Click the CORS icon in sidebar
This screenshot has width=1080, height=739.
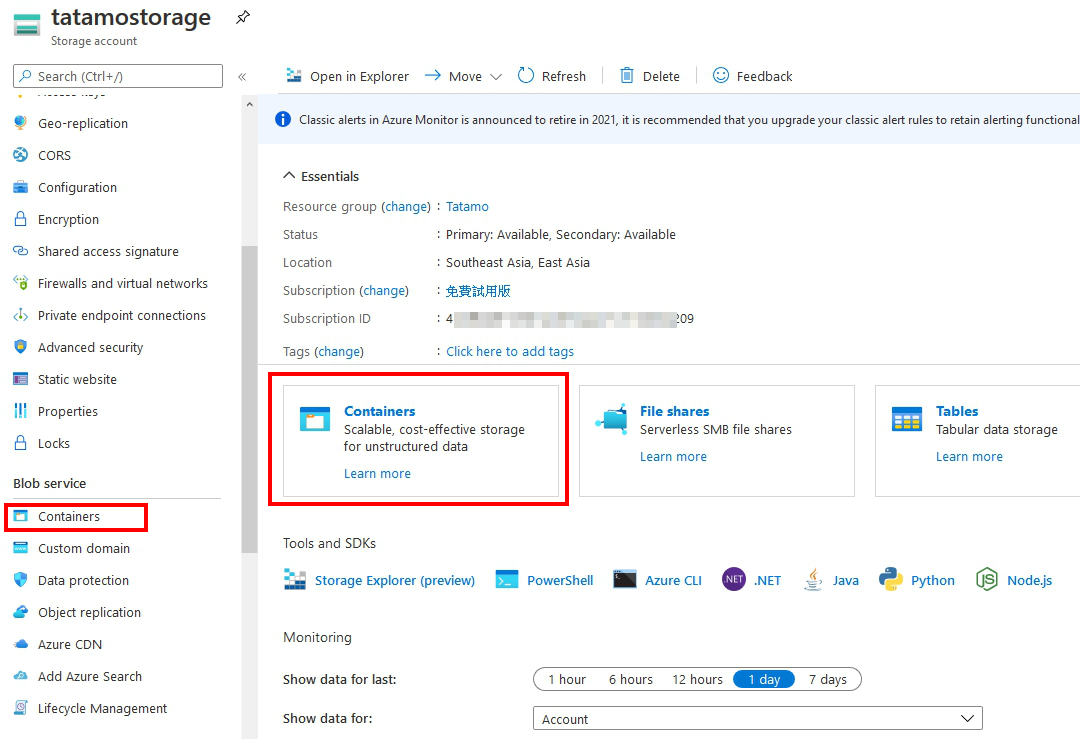(x=21, y=155)
